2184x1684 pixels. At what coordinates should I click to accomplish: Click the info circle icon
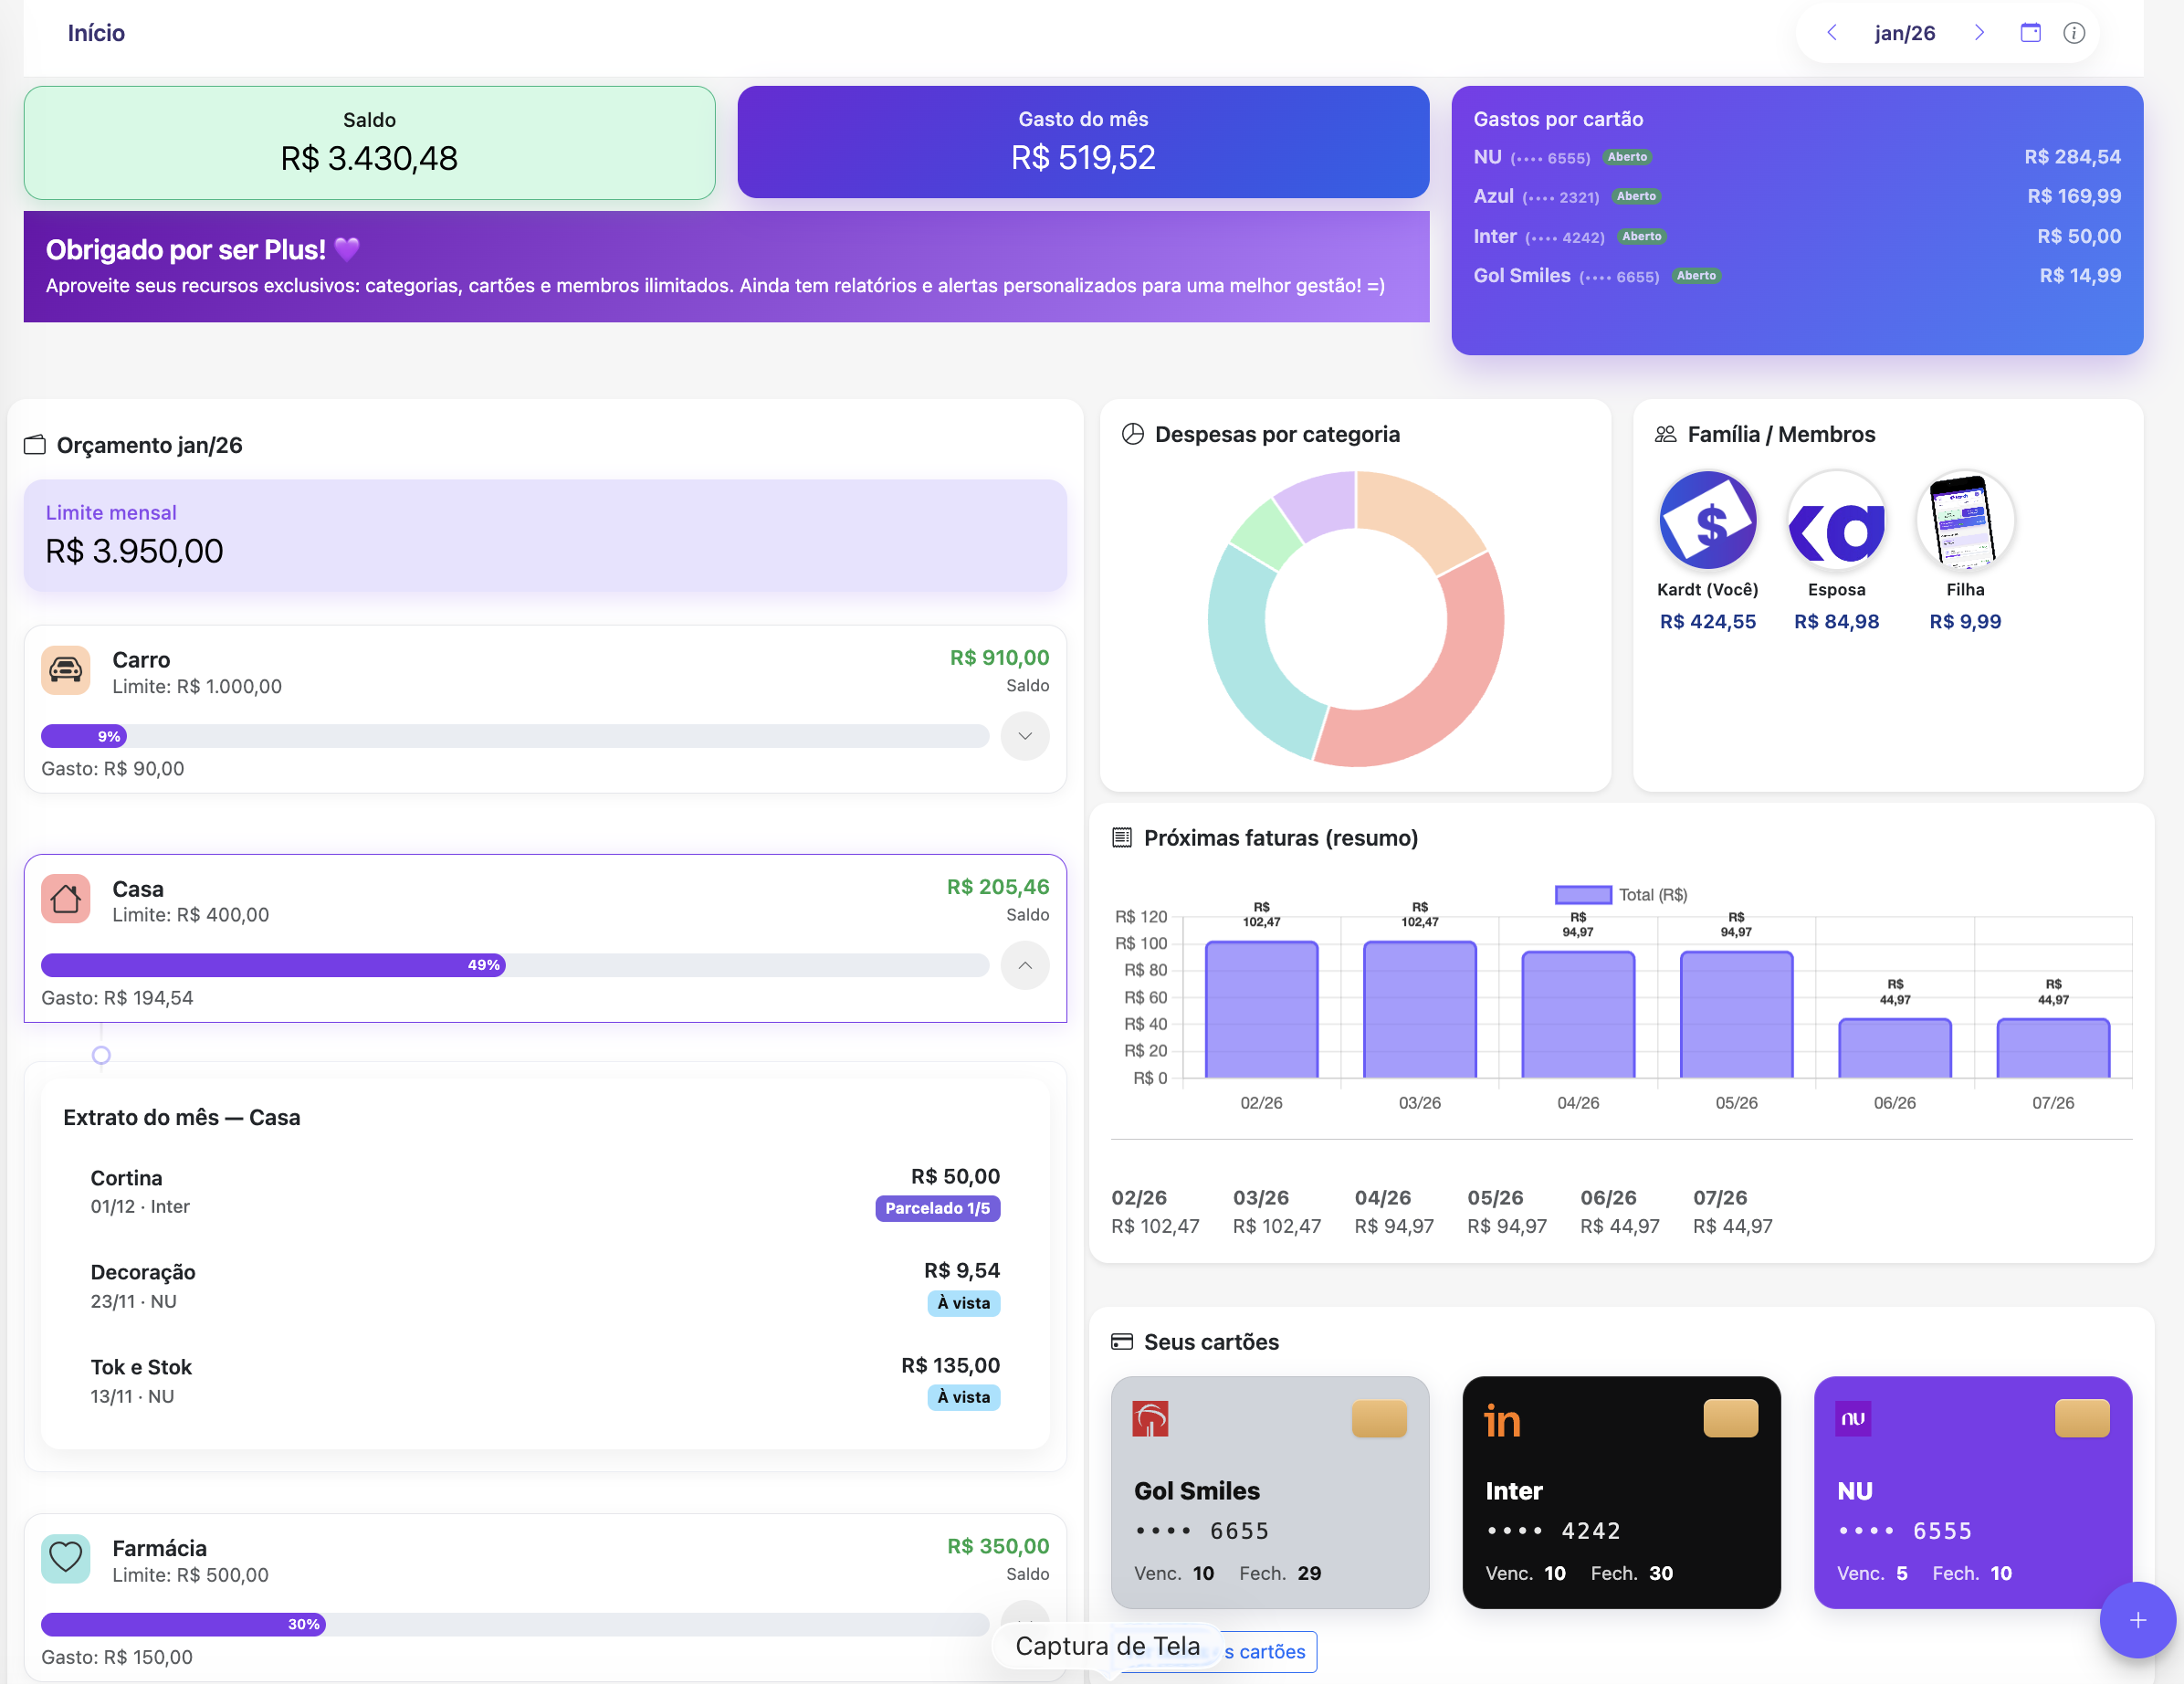click(2074, 33)
